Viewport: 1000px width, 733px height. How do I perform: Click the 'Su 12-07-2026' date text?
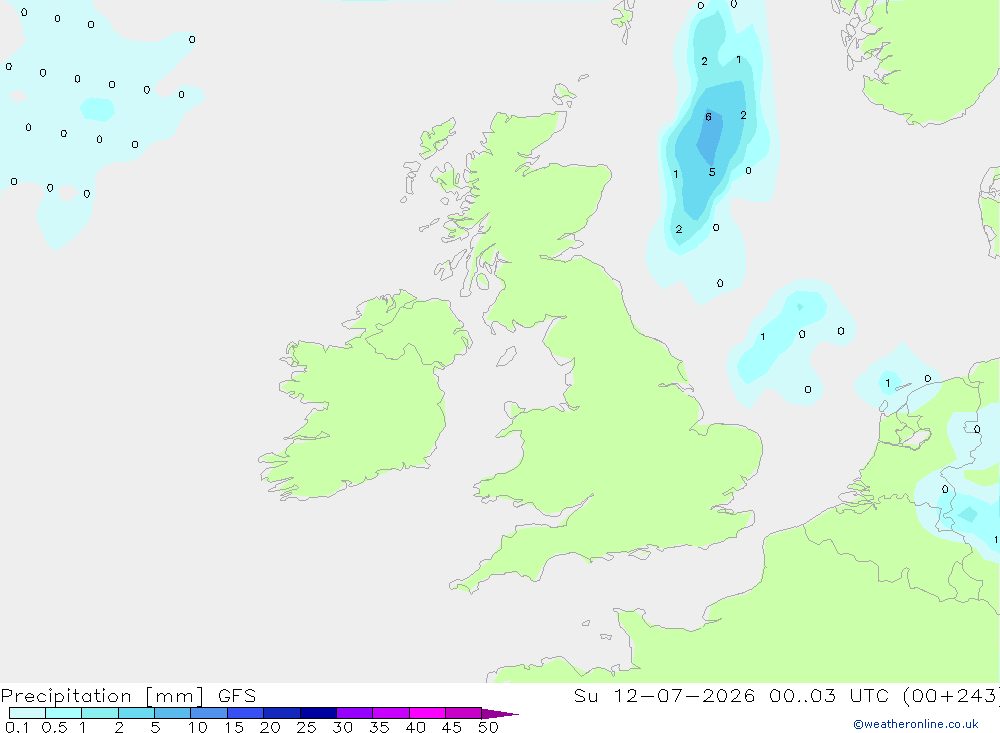click(665, 695)
